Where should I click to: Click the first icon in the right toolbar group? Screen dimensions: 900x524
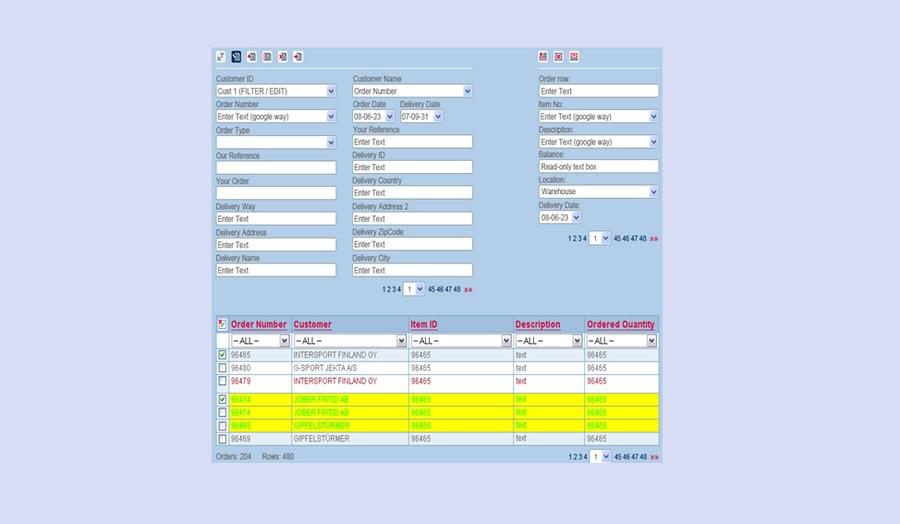pos(543,56)
